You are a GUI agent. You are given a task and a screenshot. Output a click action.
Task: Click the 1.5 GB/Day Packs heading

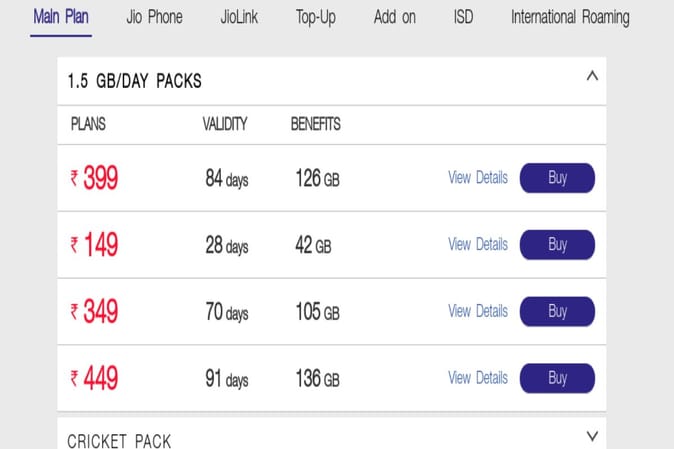[135, 81]
